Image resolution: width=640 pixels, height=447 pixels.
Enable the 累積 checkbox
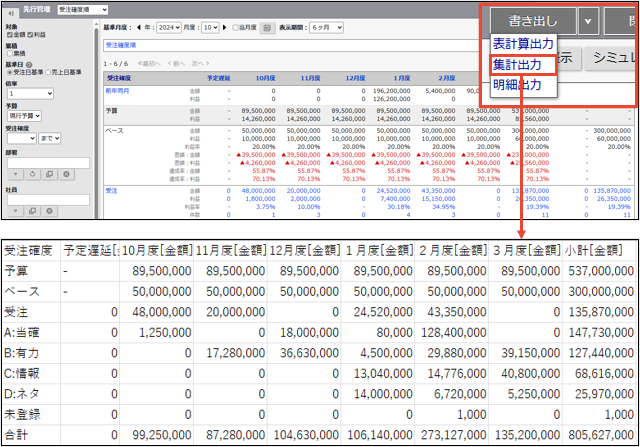9,53
